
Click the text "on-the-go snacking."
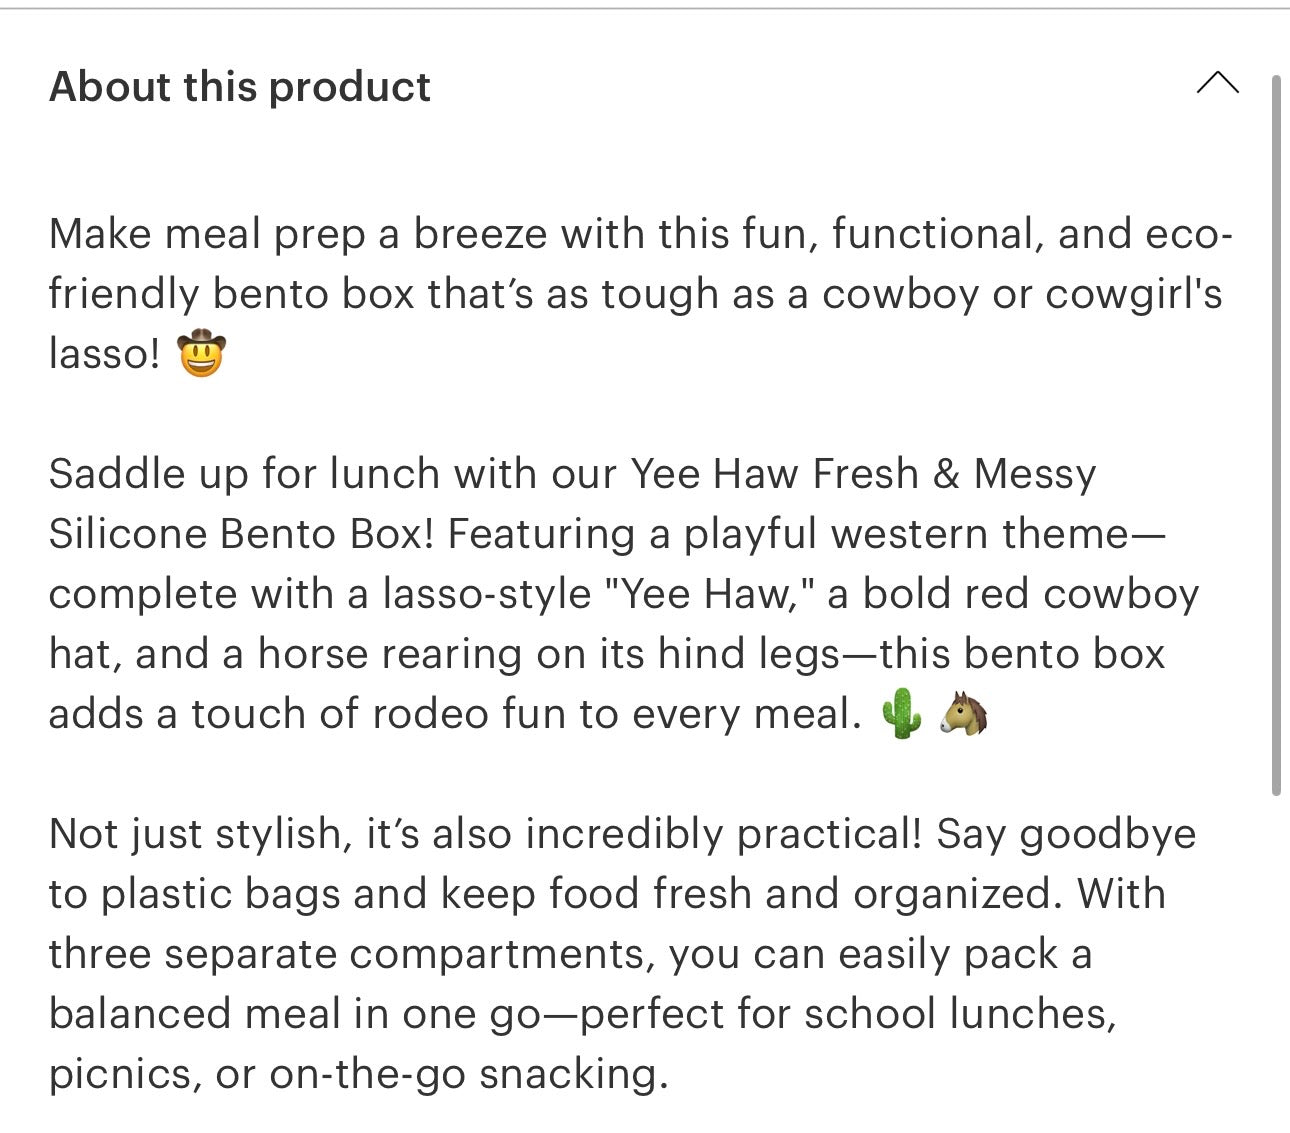[x=468, y=1074]
